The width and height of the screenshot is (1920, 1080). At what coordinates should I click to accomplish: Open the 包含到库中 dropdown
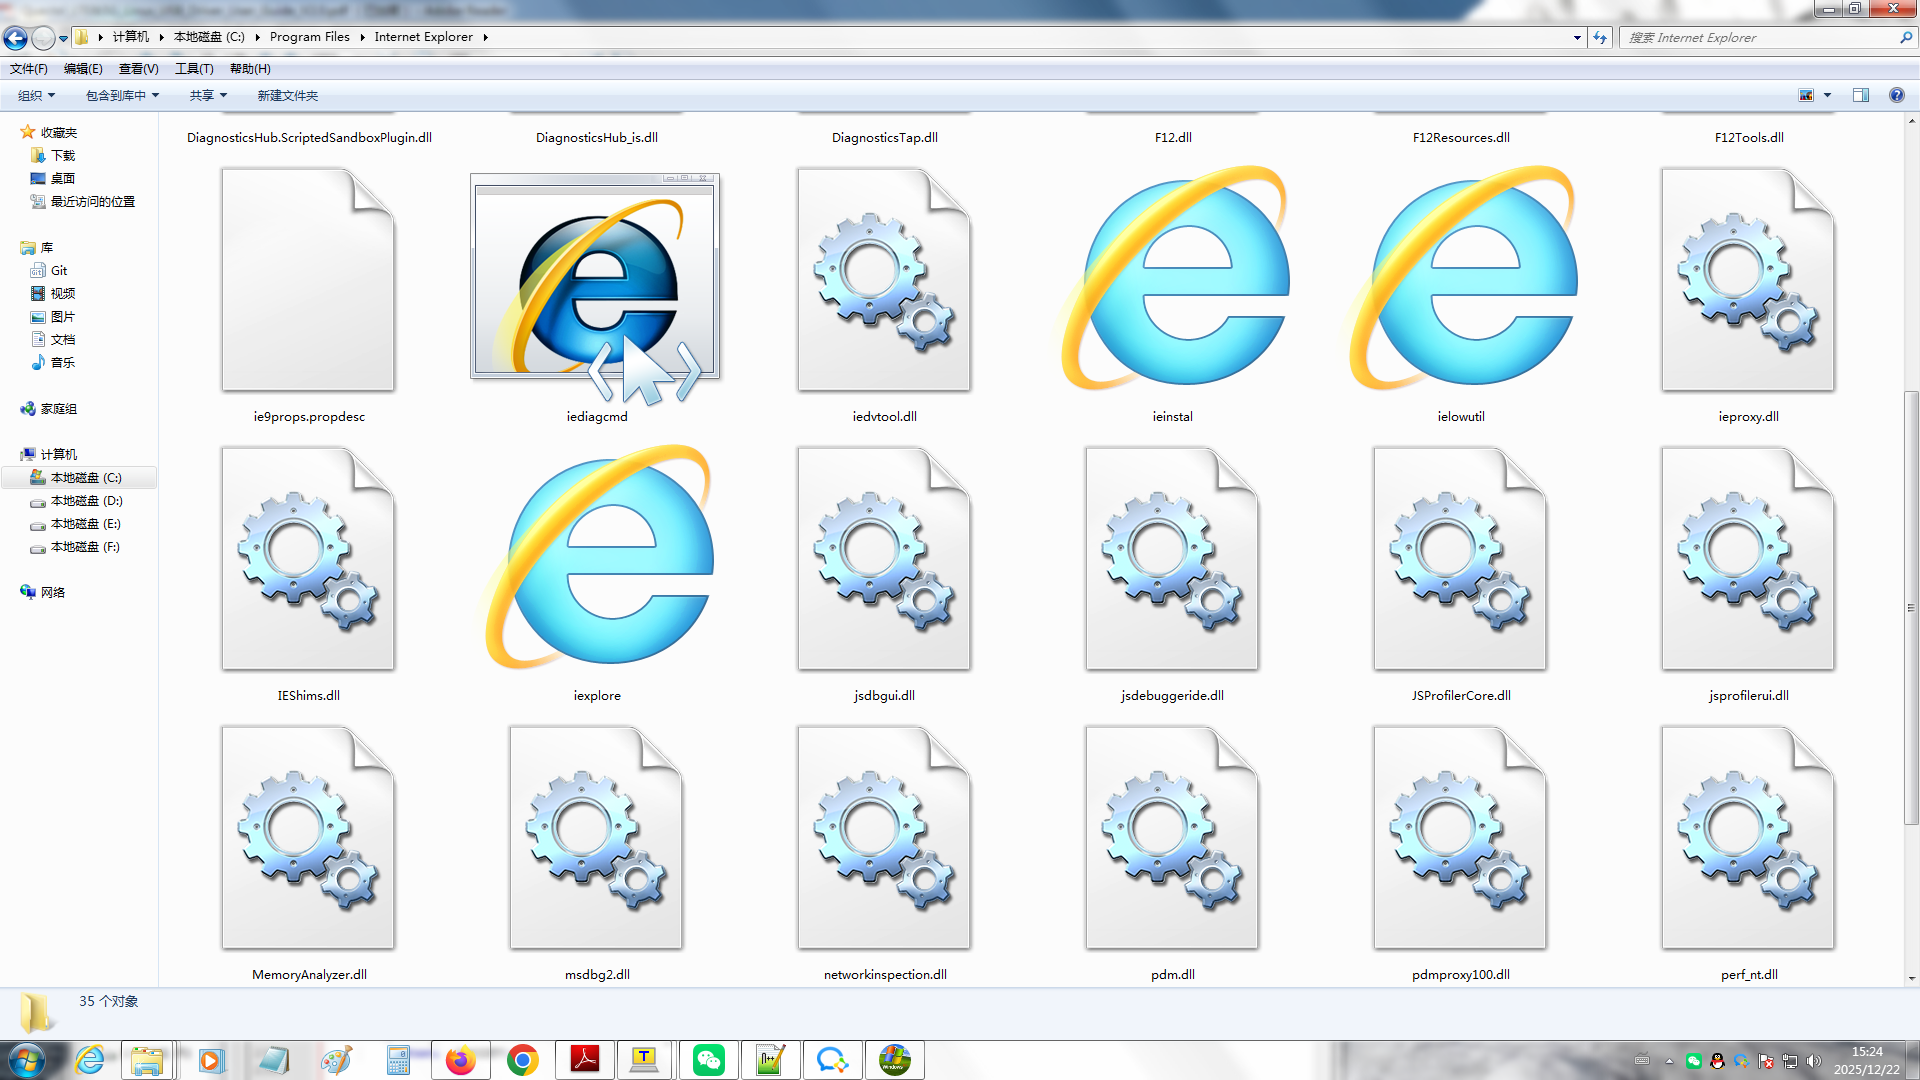pos(122,95)
